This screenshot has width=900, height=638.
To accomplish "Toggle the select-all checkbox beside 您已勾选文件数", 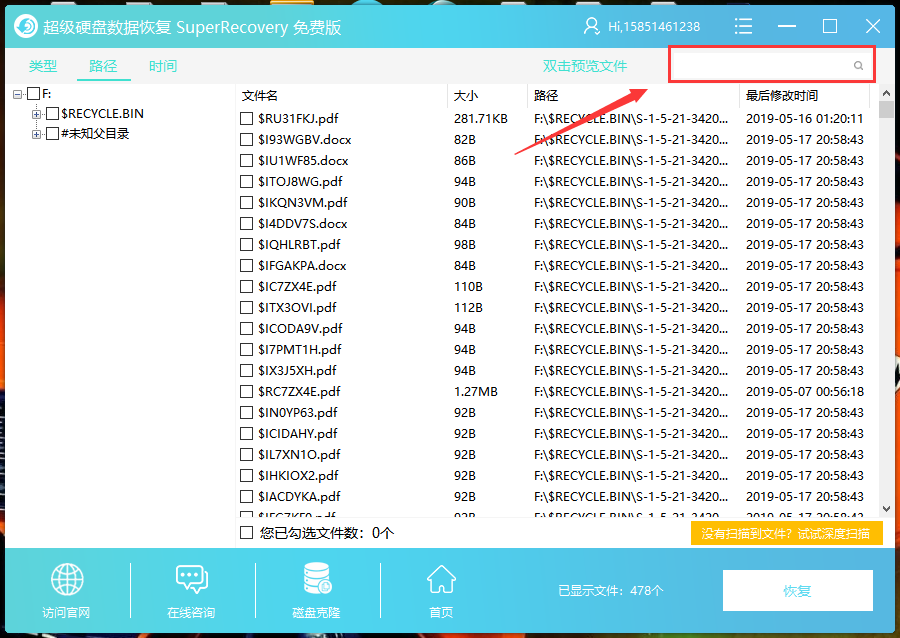I will 246,533.
